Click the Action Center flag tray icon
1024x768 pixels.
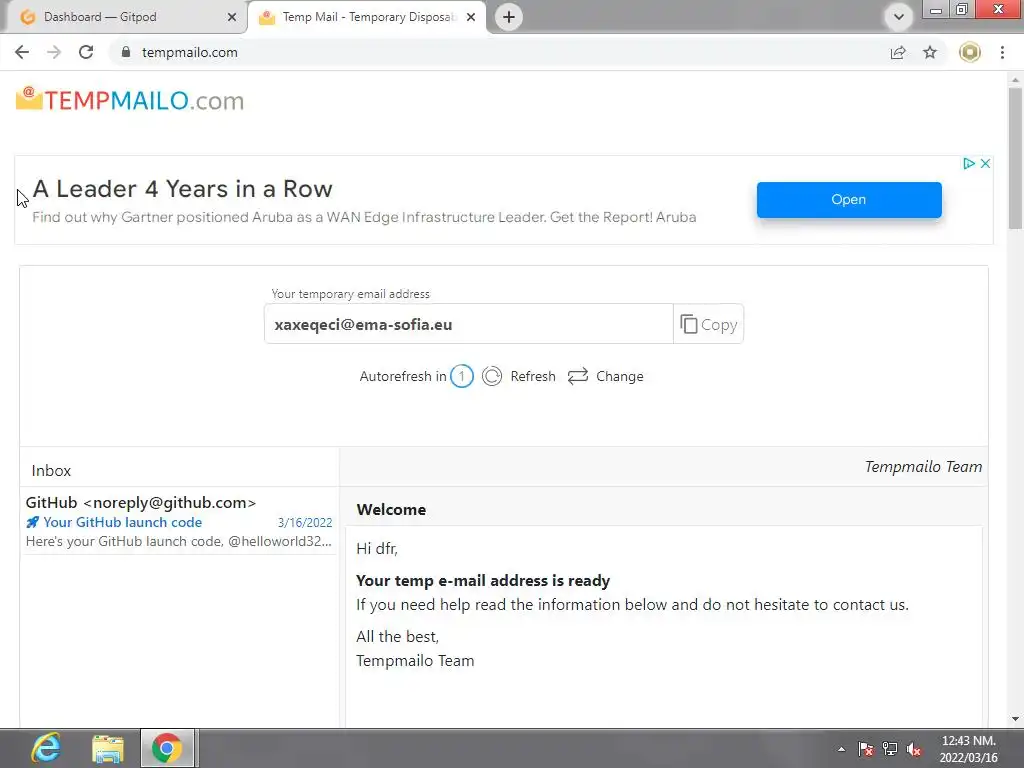point(865,749)
